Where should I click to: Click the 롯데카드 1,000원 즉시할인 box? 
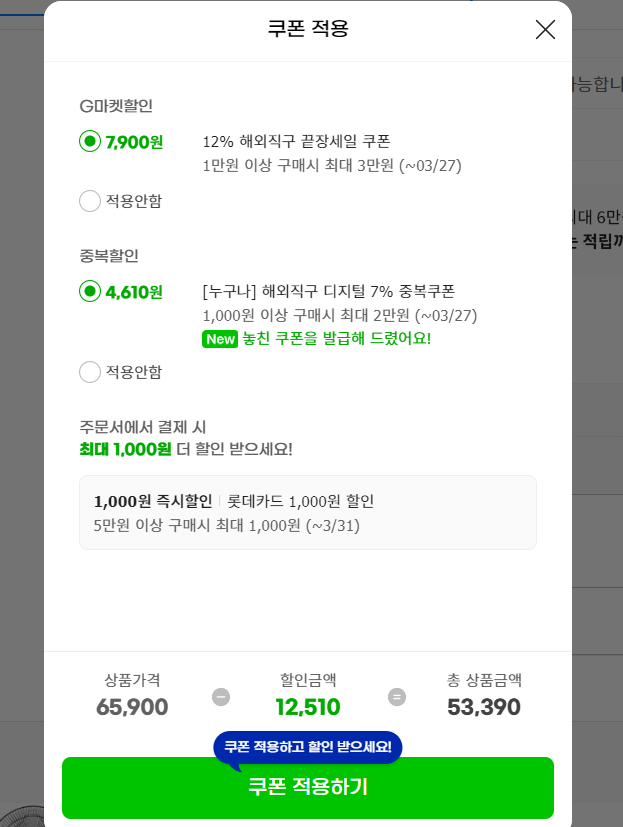click(308, 512)
